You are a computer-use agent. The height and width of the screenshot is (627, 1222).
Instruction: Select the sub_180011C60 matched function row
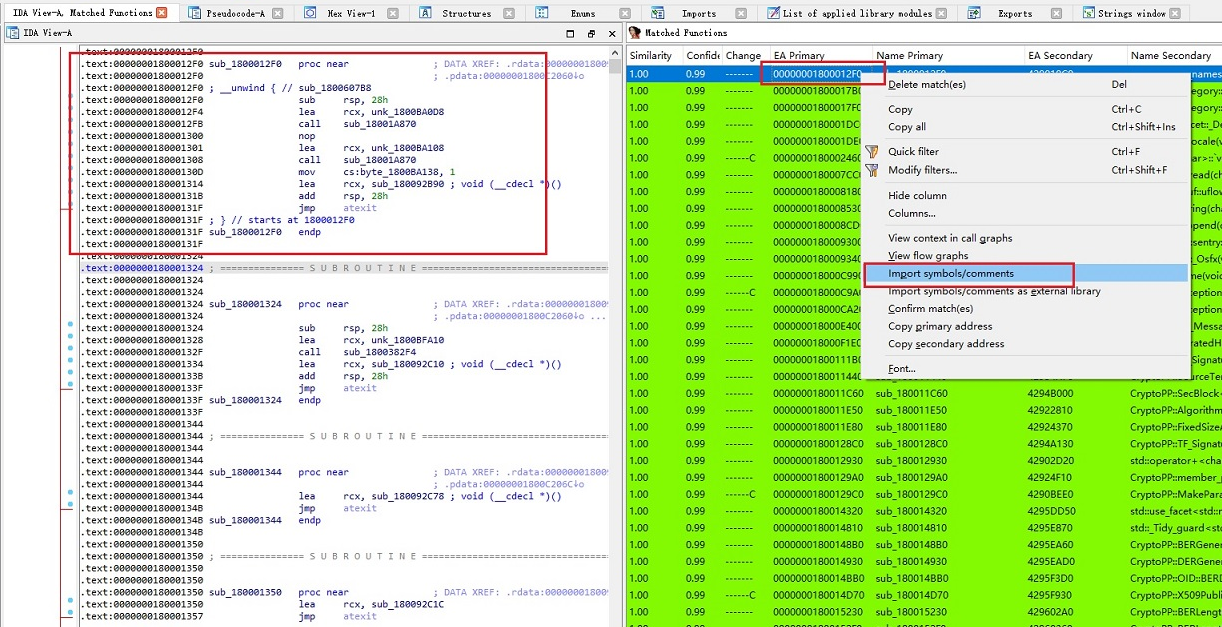point(910,393)
